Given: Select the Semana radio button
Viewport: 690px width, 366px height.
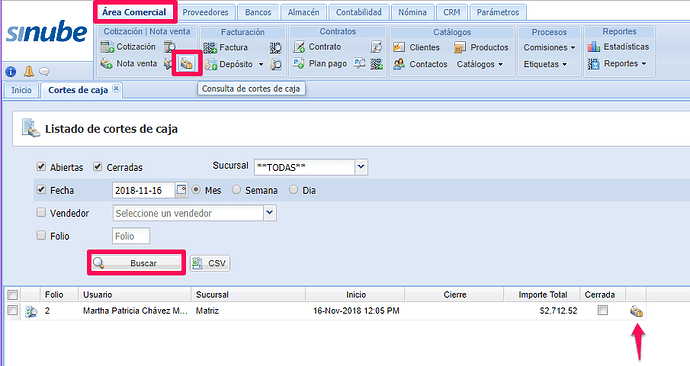Looking at the screenshot, I should coord(236,190).
